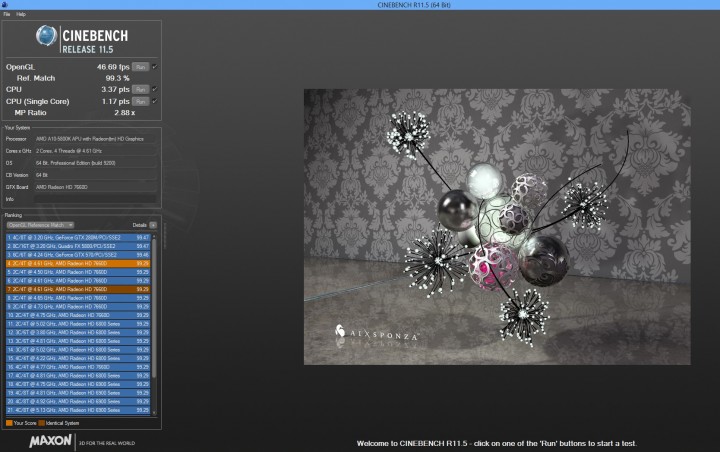Run the CPU (Single Core) test
Screen dimensions: 720x452
click(141, 99)
